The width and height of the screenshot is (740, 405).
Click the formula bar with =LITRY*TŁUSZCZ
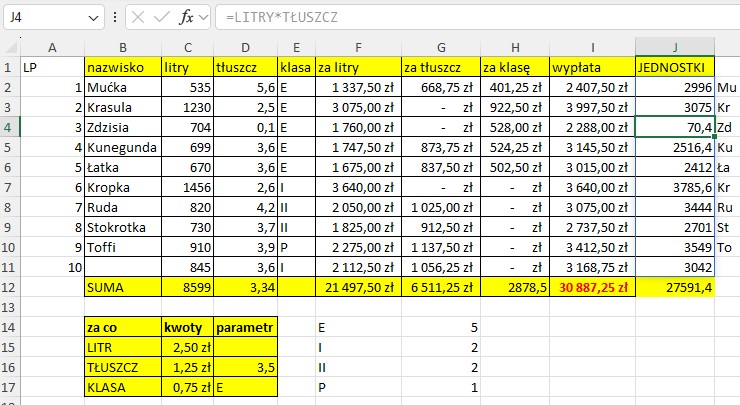470,18
